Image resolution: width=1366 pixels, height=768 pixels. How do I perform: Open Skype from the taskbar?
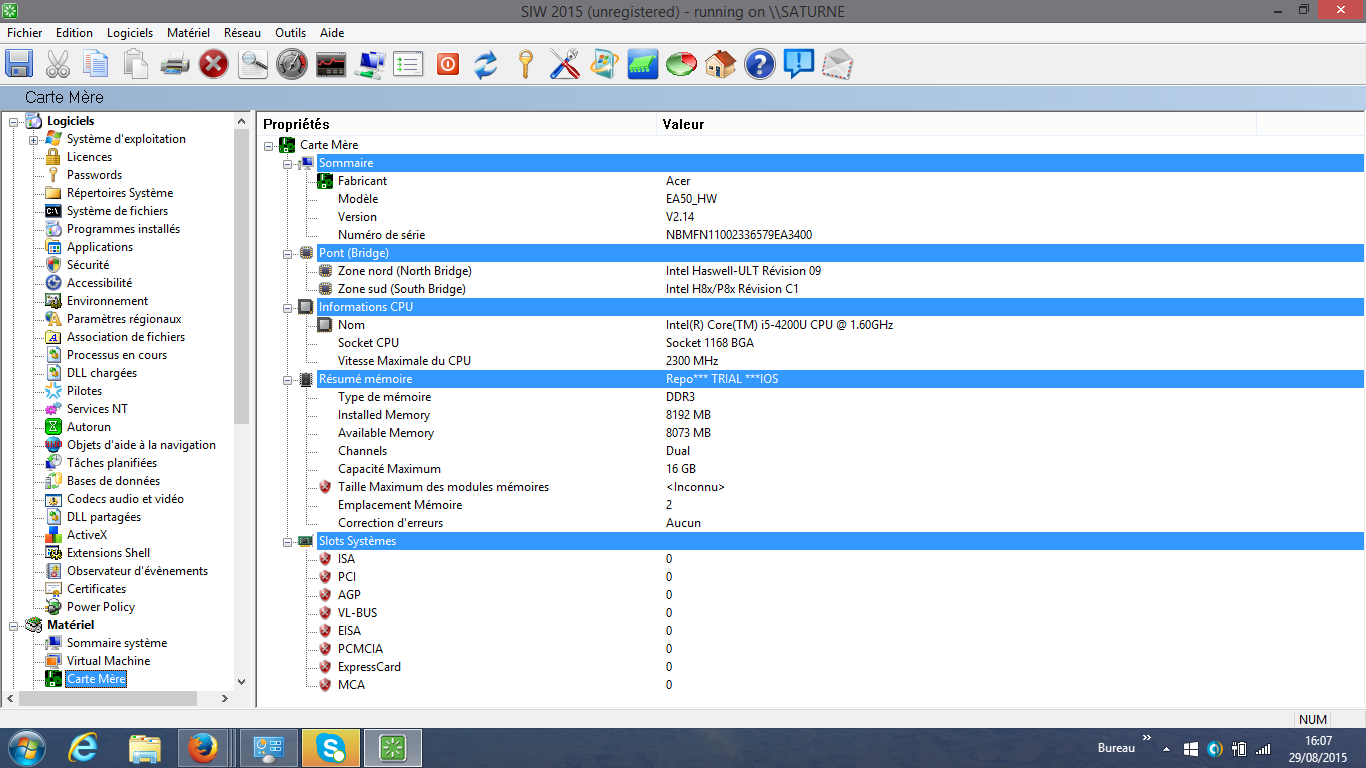(330, 748)
